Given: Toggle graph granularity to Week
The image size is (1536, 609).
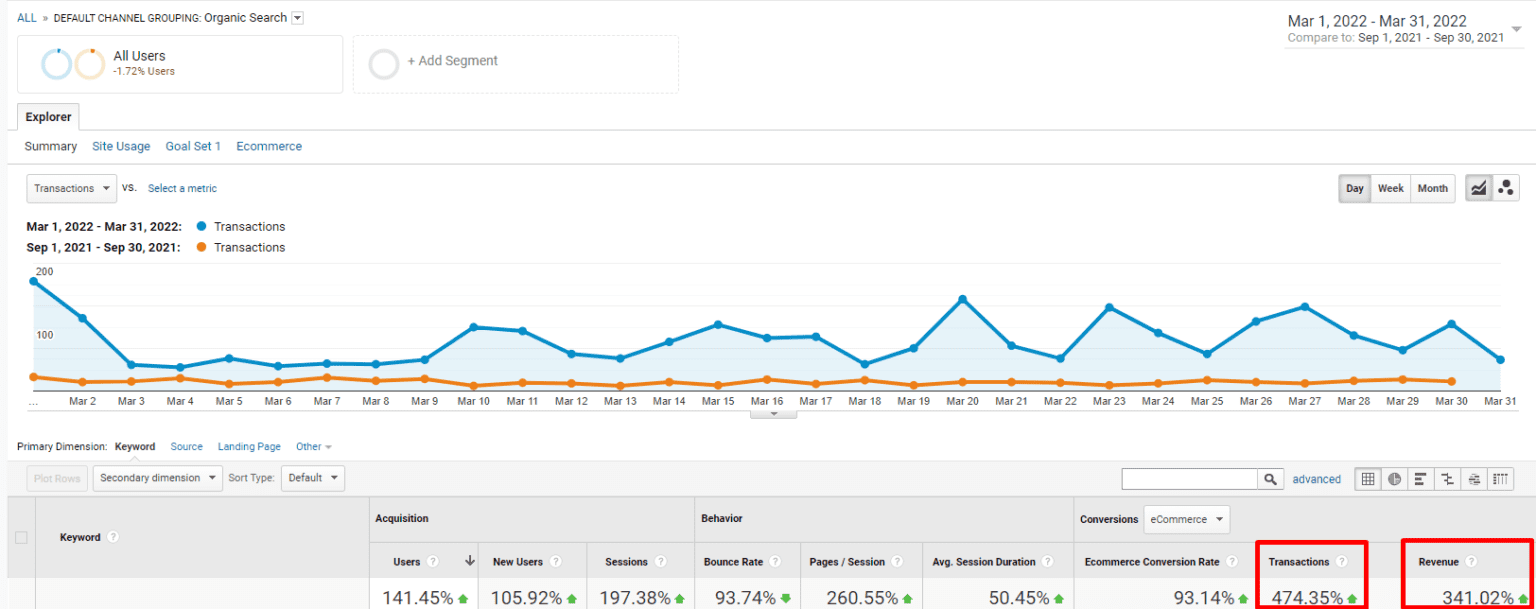Looking at the screenshot, I should point(1391,188).
